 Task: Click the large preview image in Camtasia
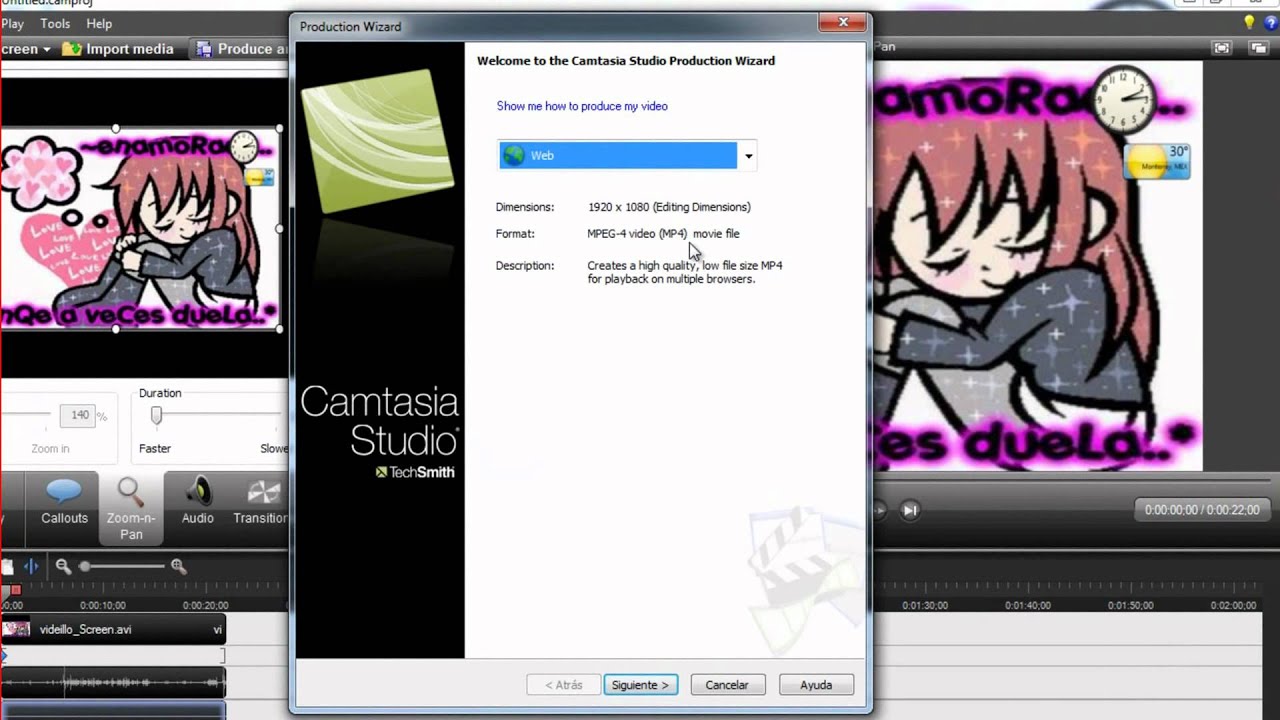pyautogui.click(x=1038, y=265)
